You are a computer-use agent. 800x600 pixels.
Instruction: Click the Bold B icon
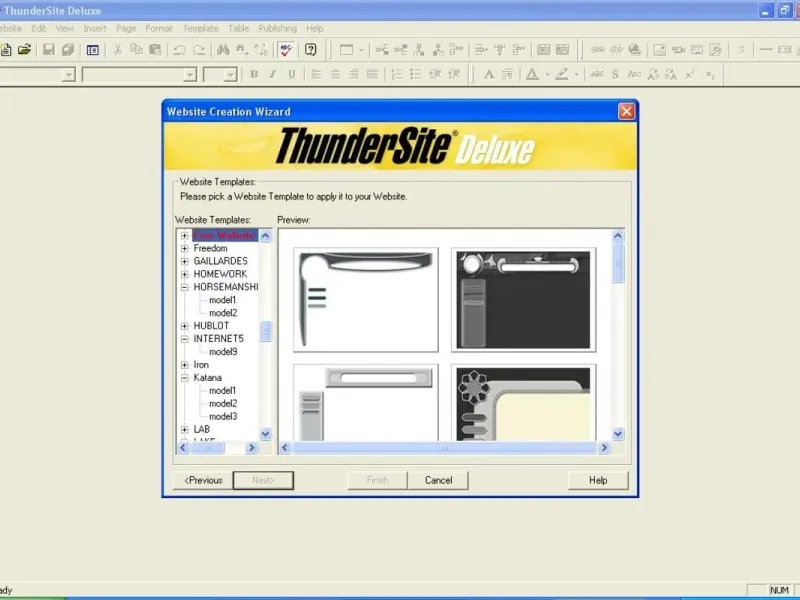254,74
